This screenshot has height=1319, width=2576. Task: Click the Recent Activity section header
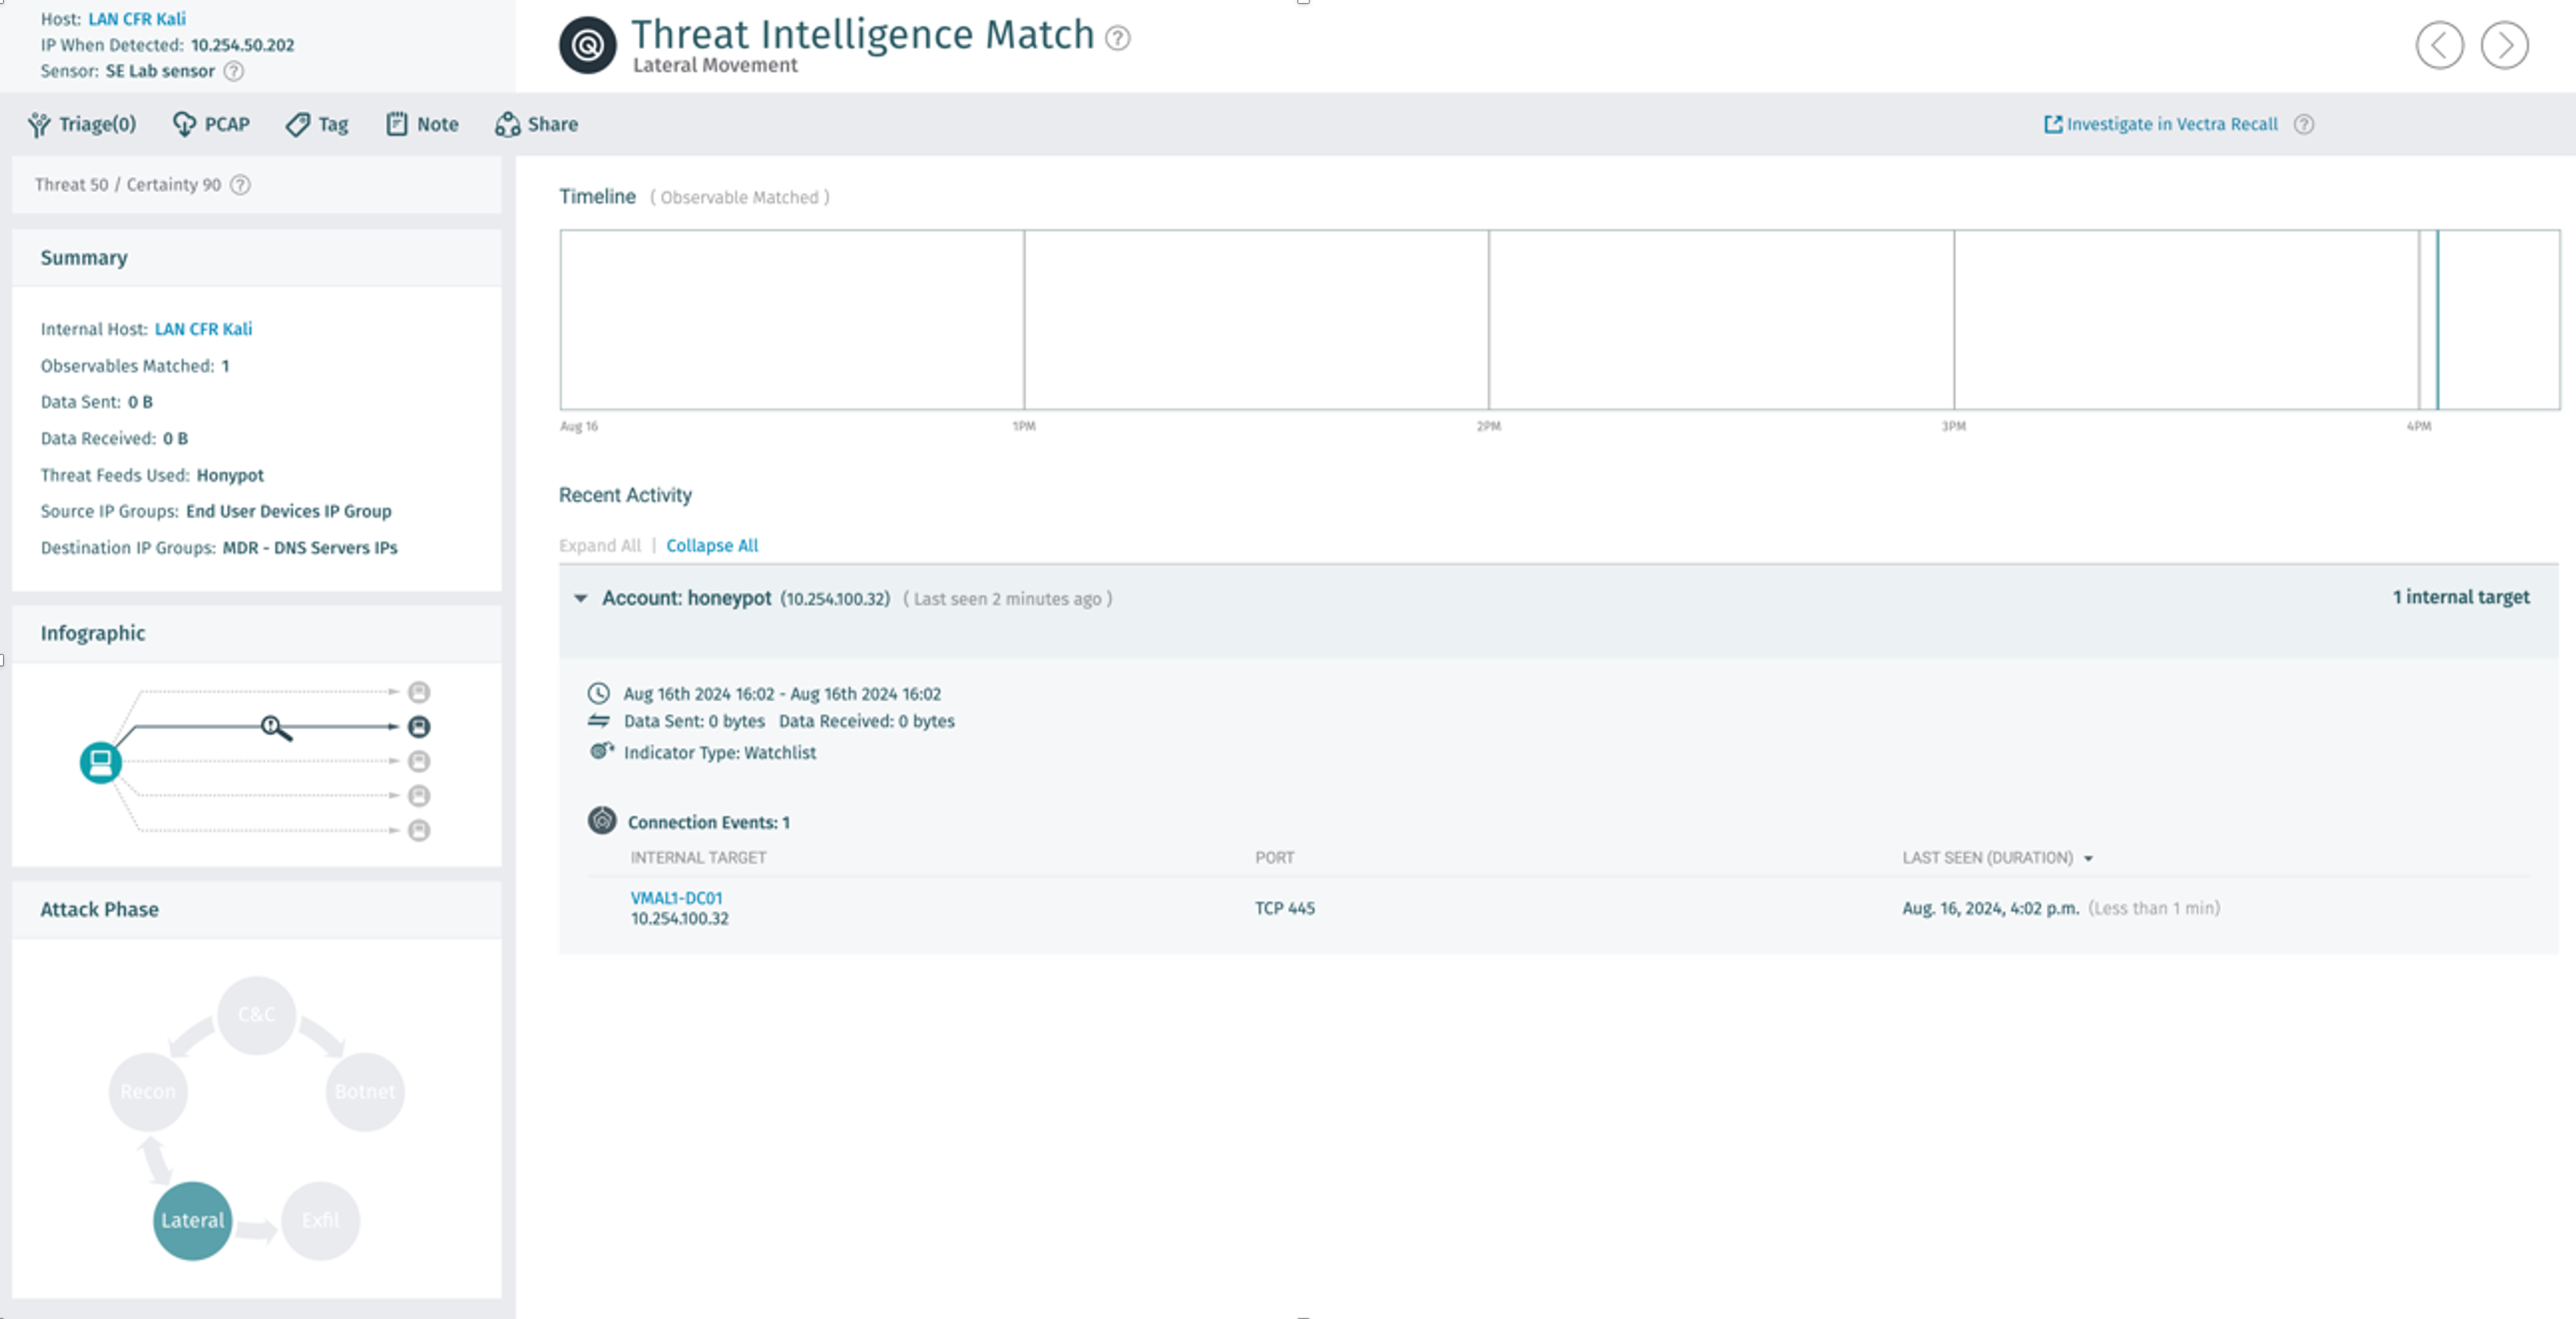click(625, 494)
